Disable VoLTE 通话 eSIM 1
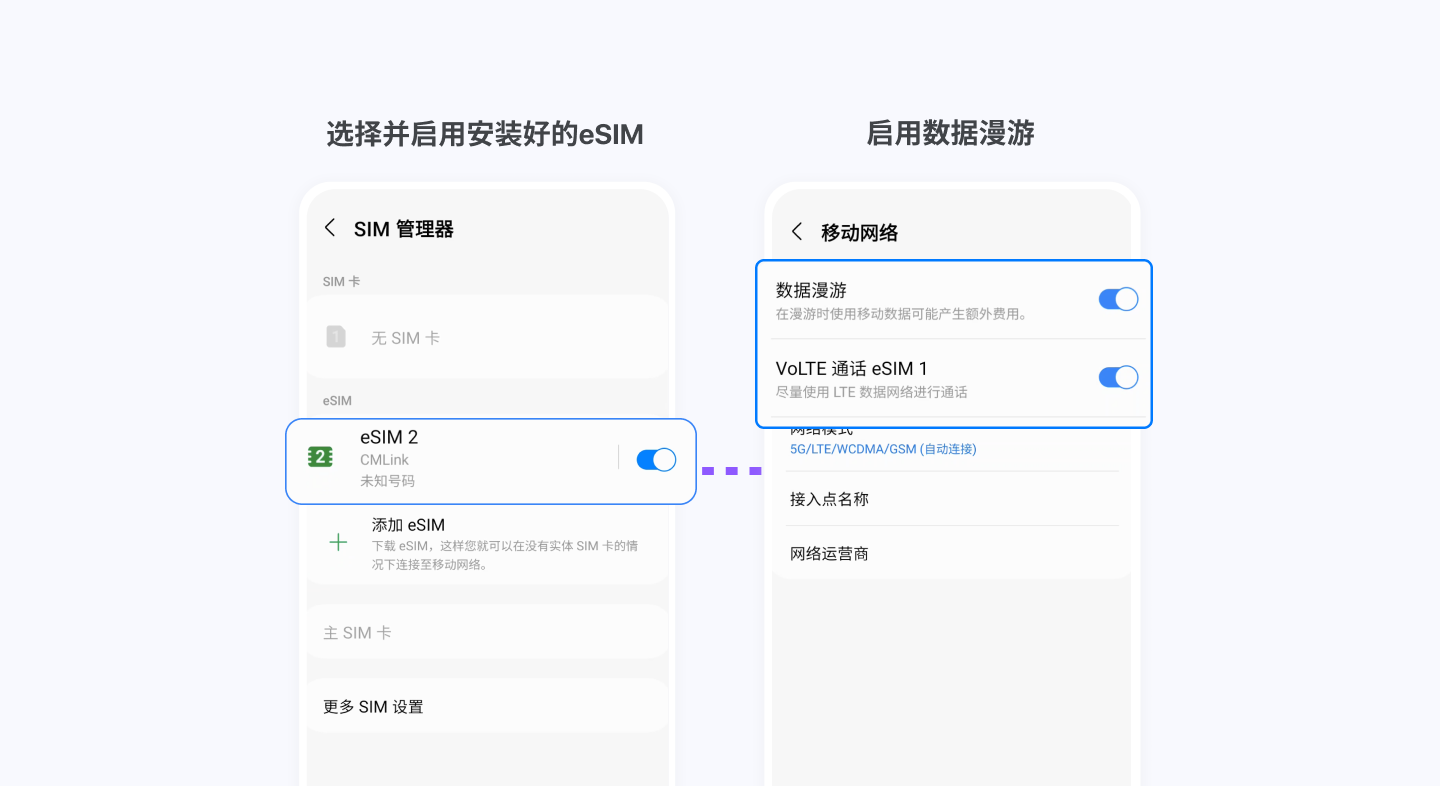This screenshot has height=786, width=1440. click(1117, 377)
